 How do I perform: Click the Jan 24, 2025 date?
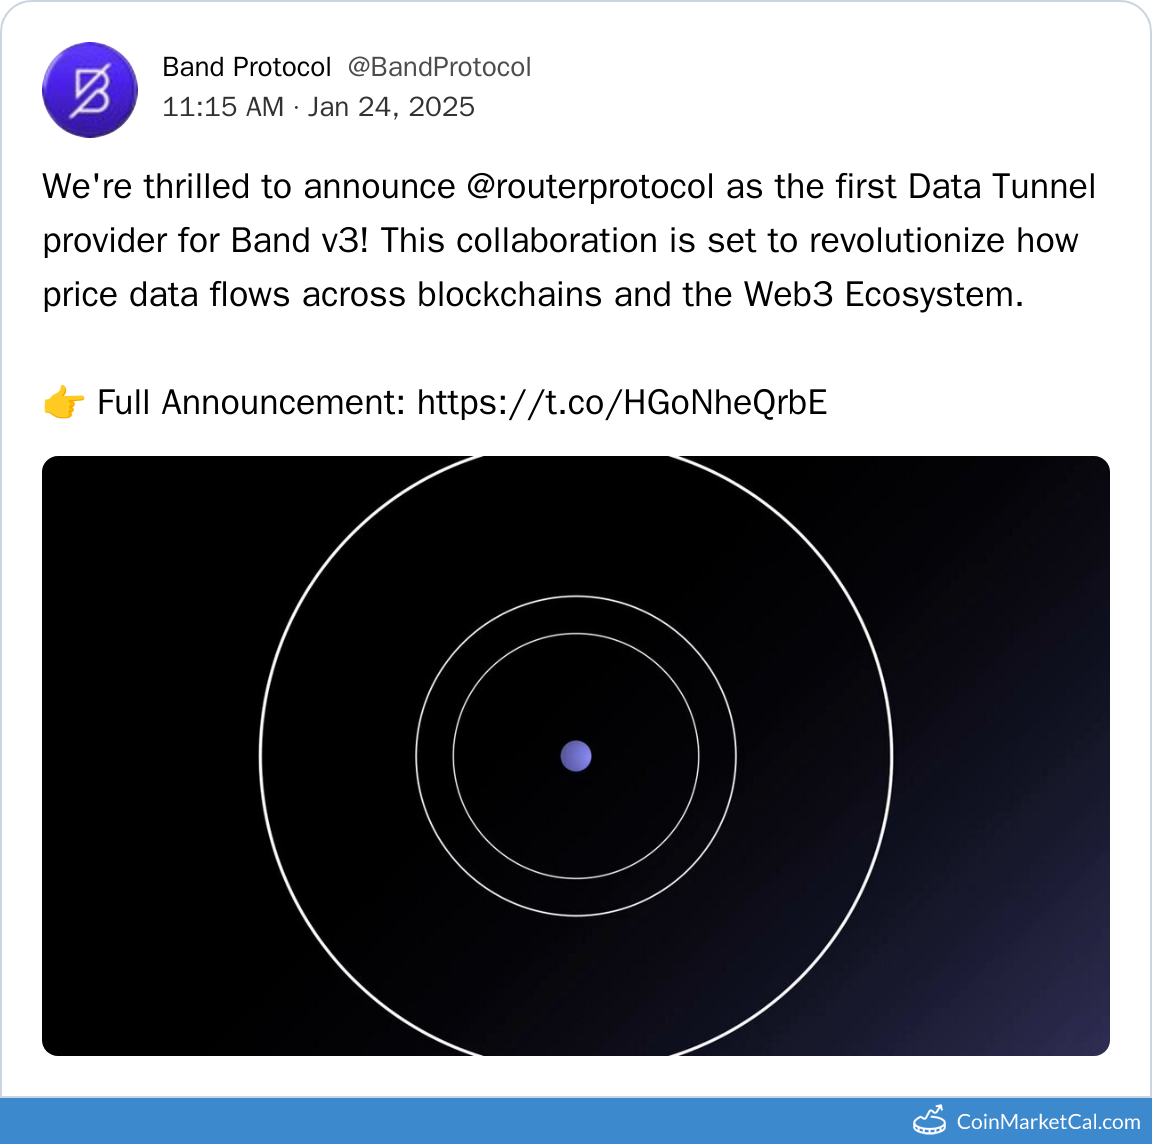[391, 107]
